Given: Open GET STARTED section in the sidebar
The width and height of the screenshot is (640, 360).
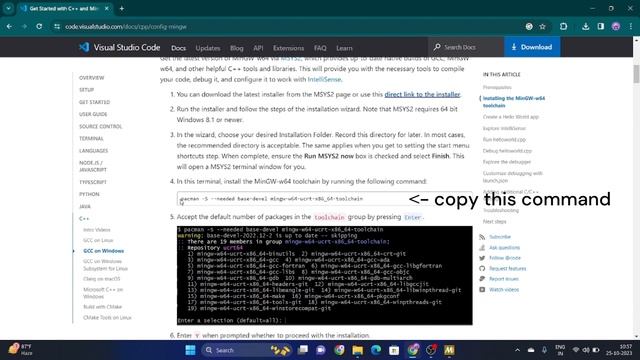Looking at the screenshot, I should 94,102.
